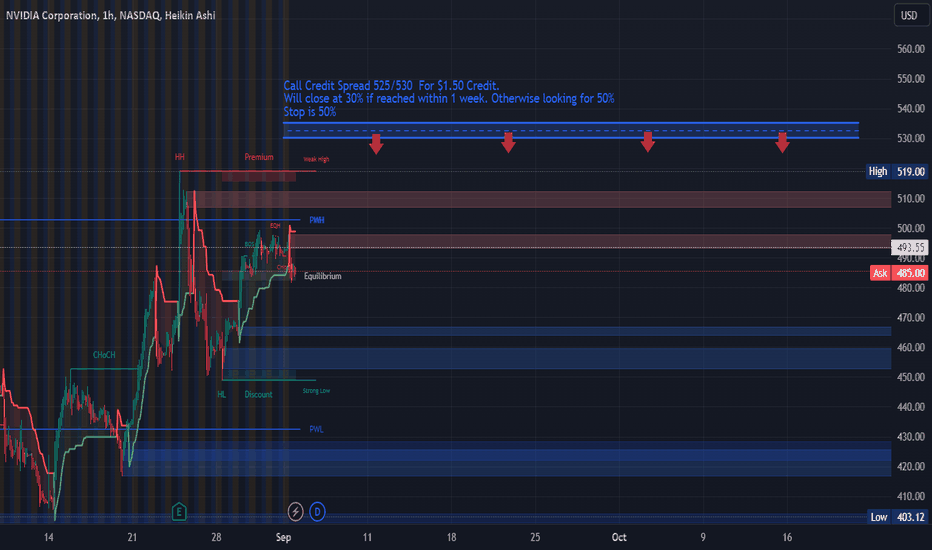Click the red Ask 485.00 label

[x=899, y=273]
